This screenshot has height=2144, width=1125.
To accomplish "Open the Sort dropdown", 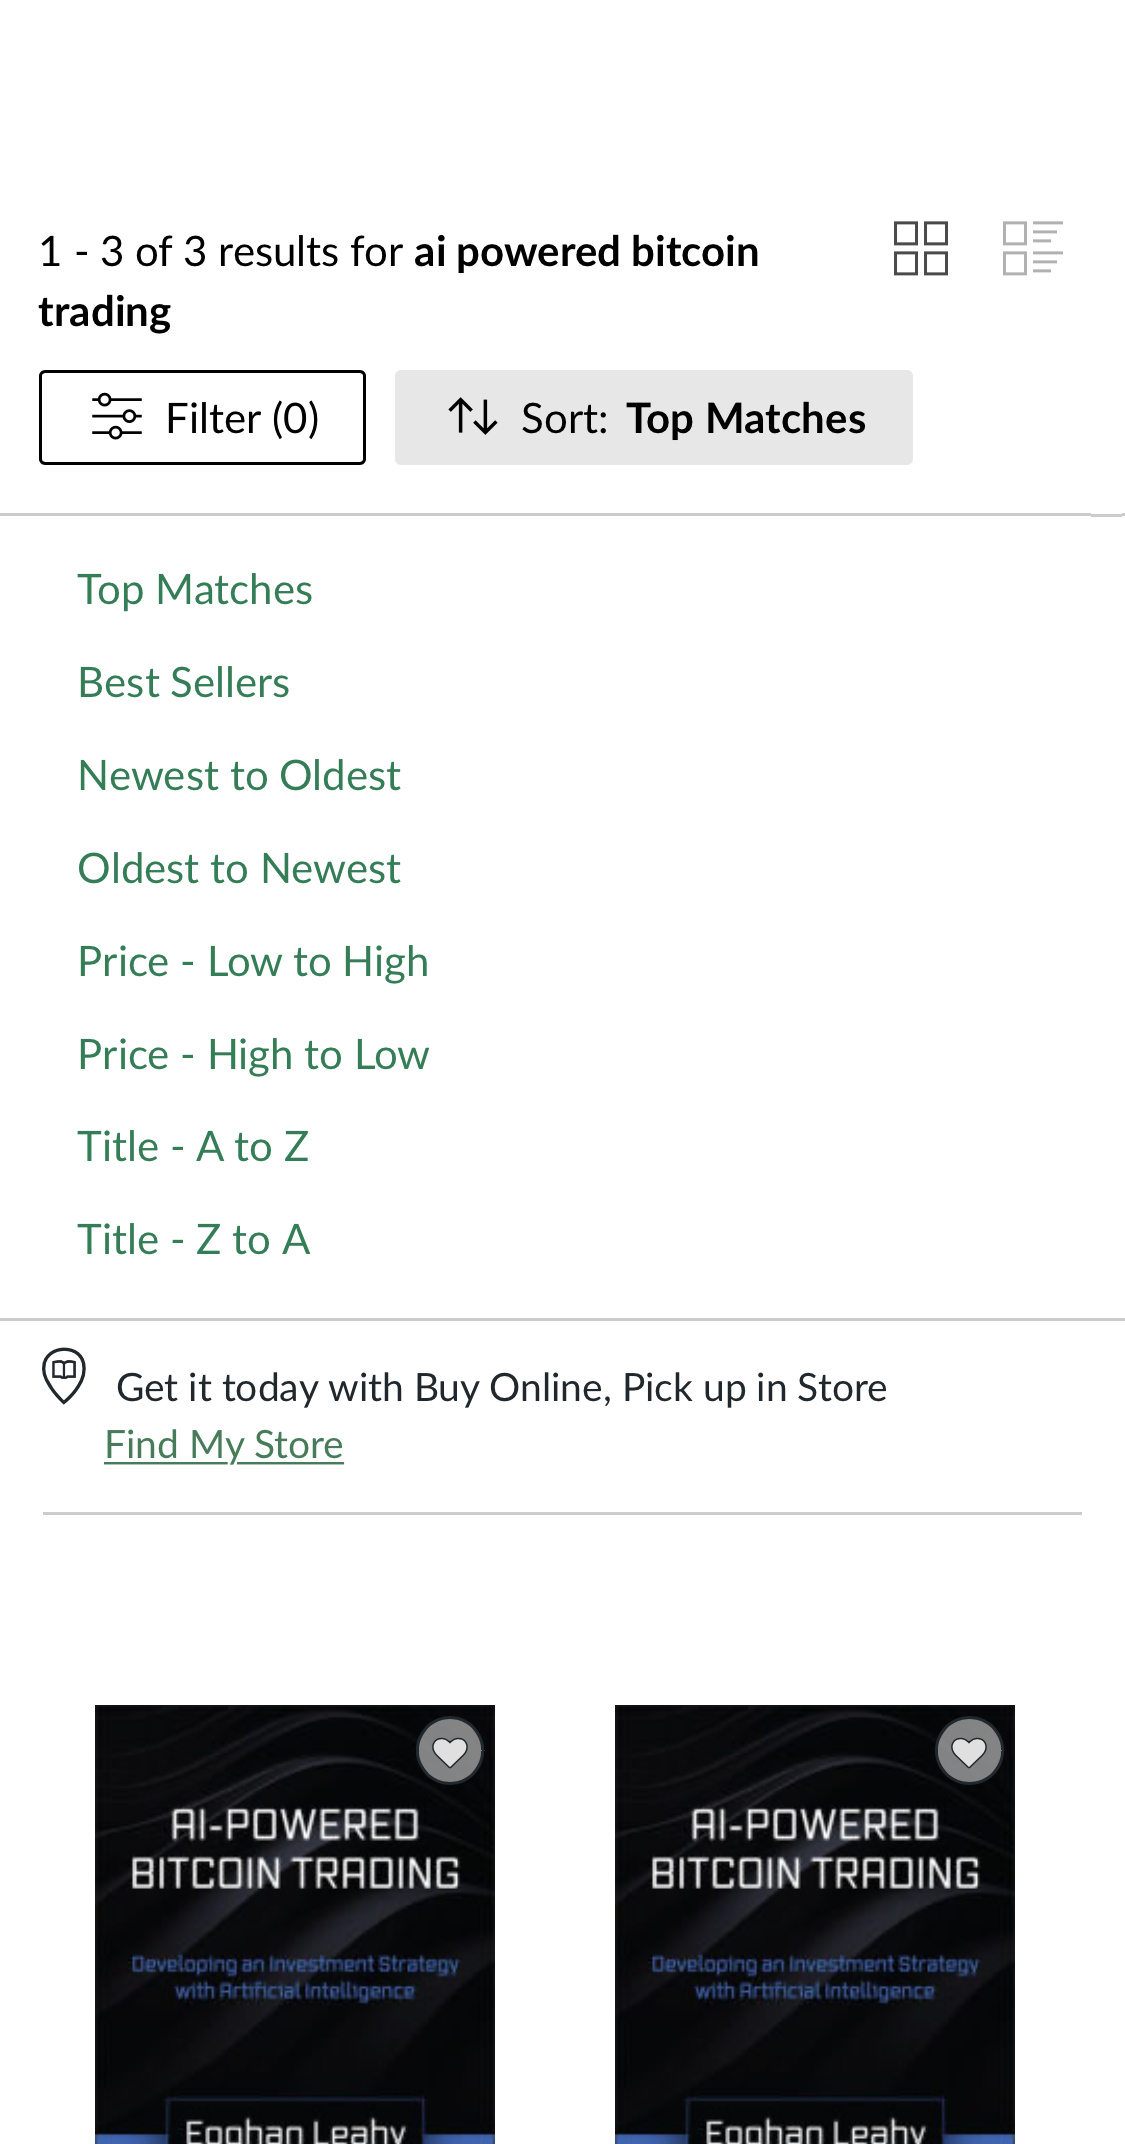I will (x=654, y=417).
